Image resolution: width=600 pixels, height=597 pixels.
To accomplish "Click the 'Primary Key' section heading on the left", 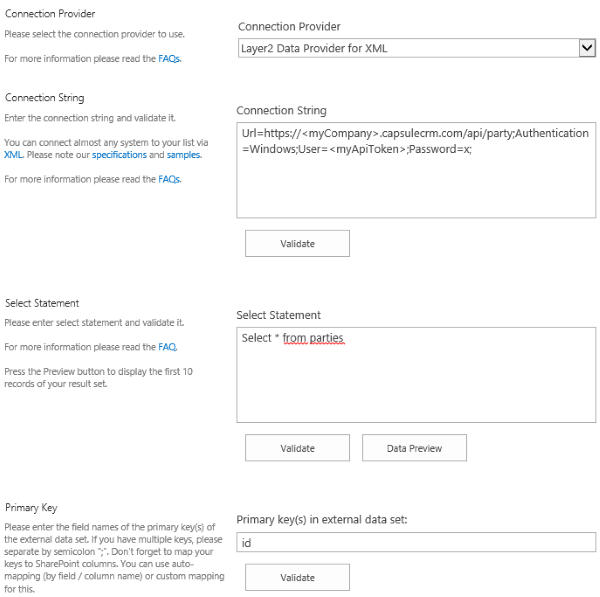I will (32, 508).
